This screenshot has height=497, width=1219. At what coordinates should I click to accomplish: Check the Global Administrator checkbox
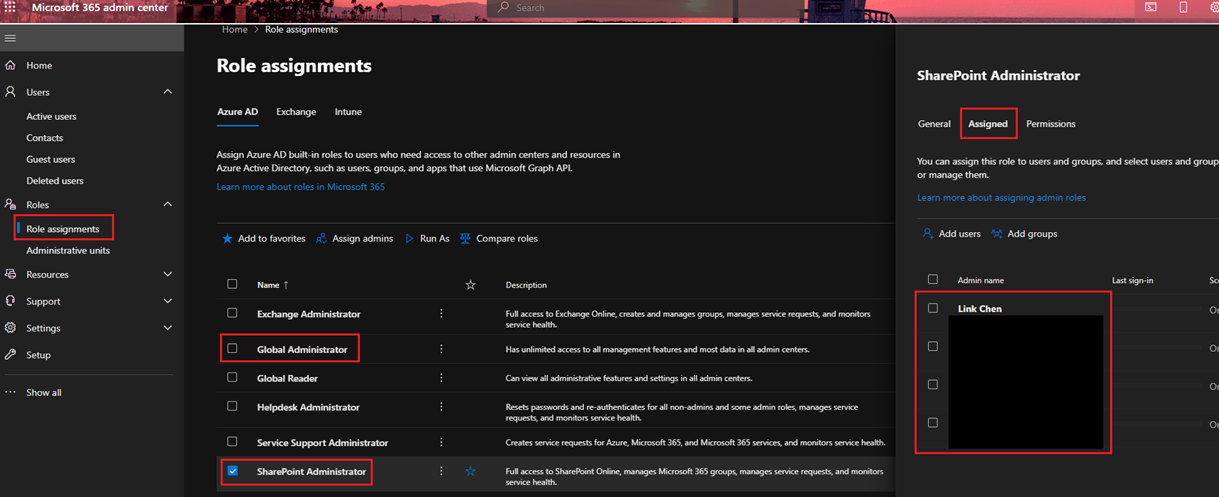click(232, 349)
